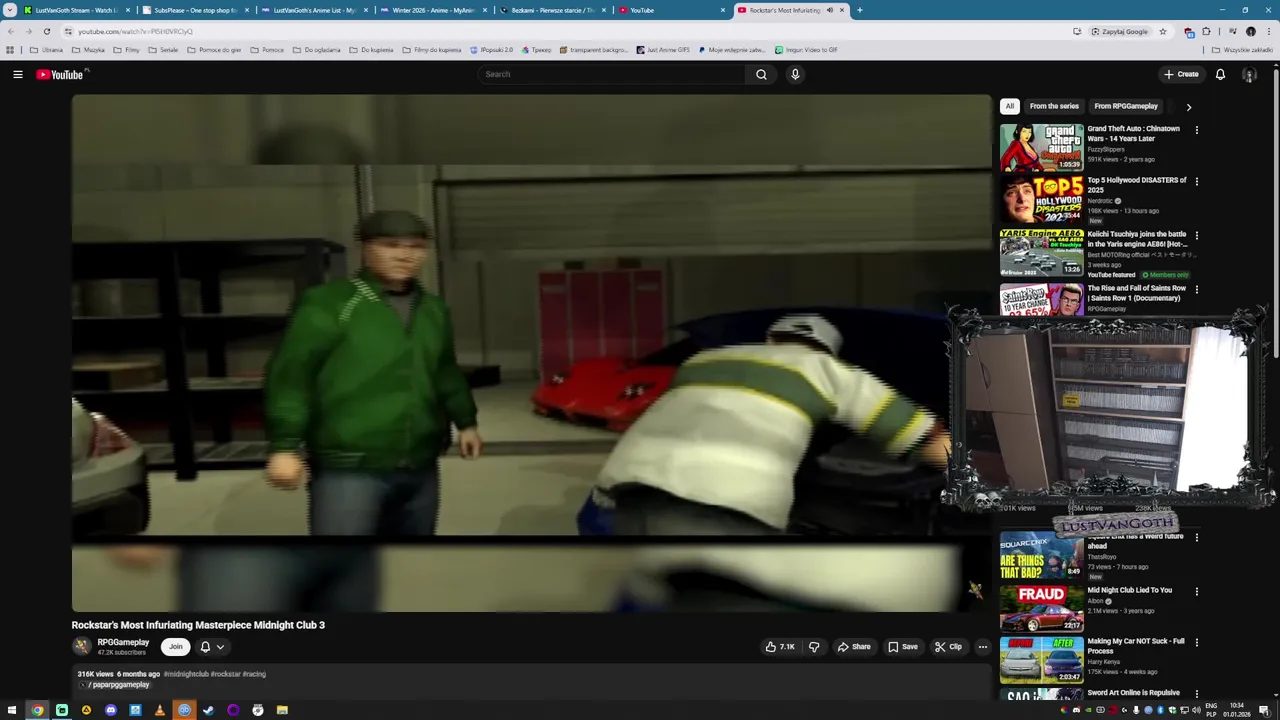The image size is (1280, 720).
Task: Open the tab search dropdown
Action: click(10, 10)
